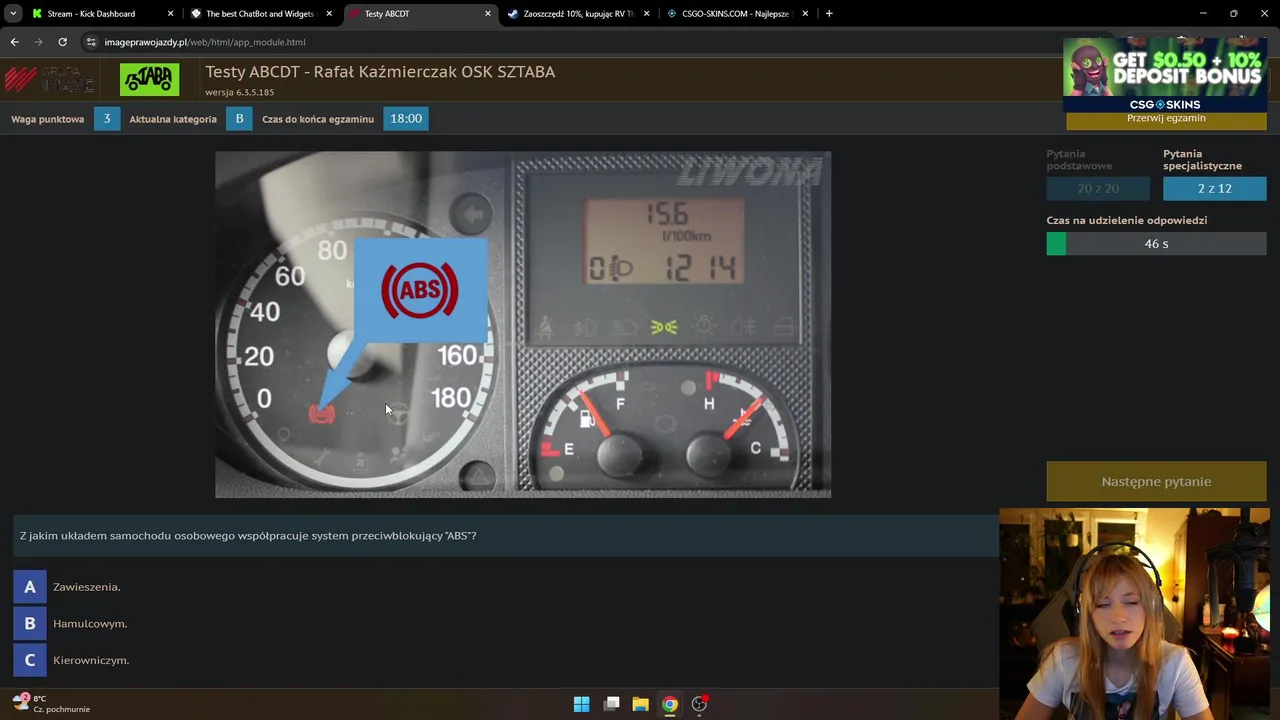Go back in browser history
This screenshot has height=720, width=1280.
(14, 42)
